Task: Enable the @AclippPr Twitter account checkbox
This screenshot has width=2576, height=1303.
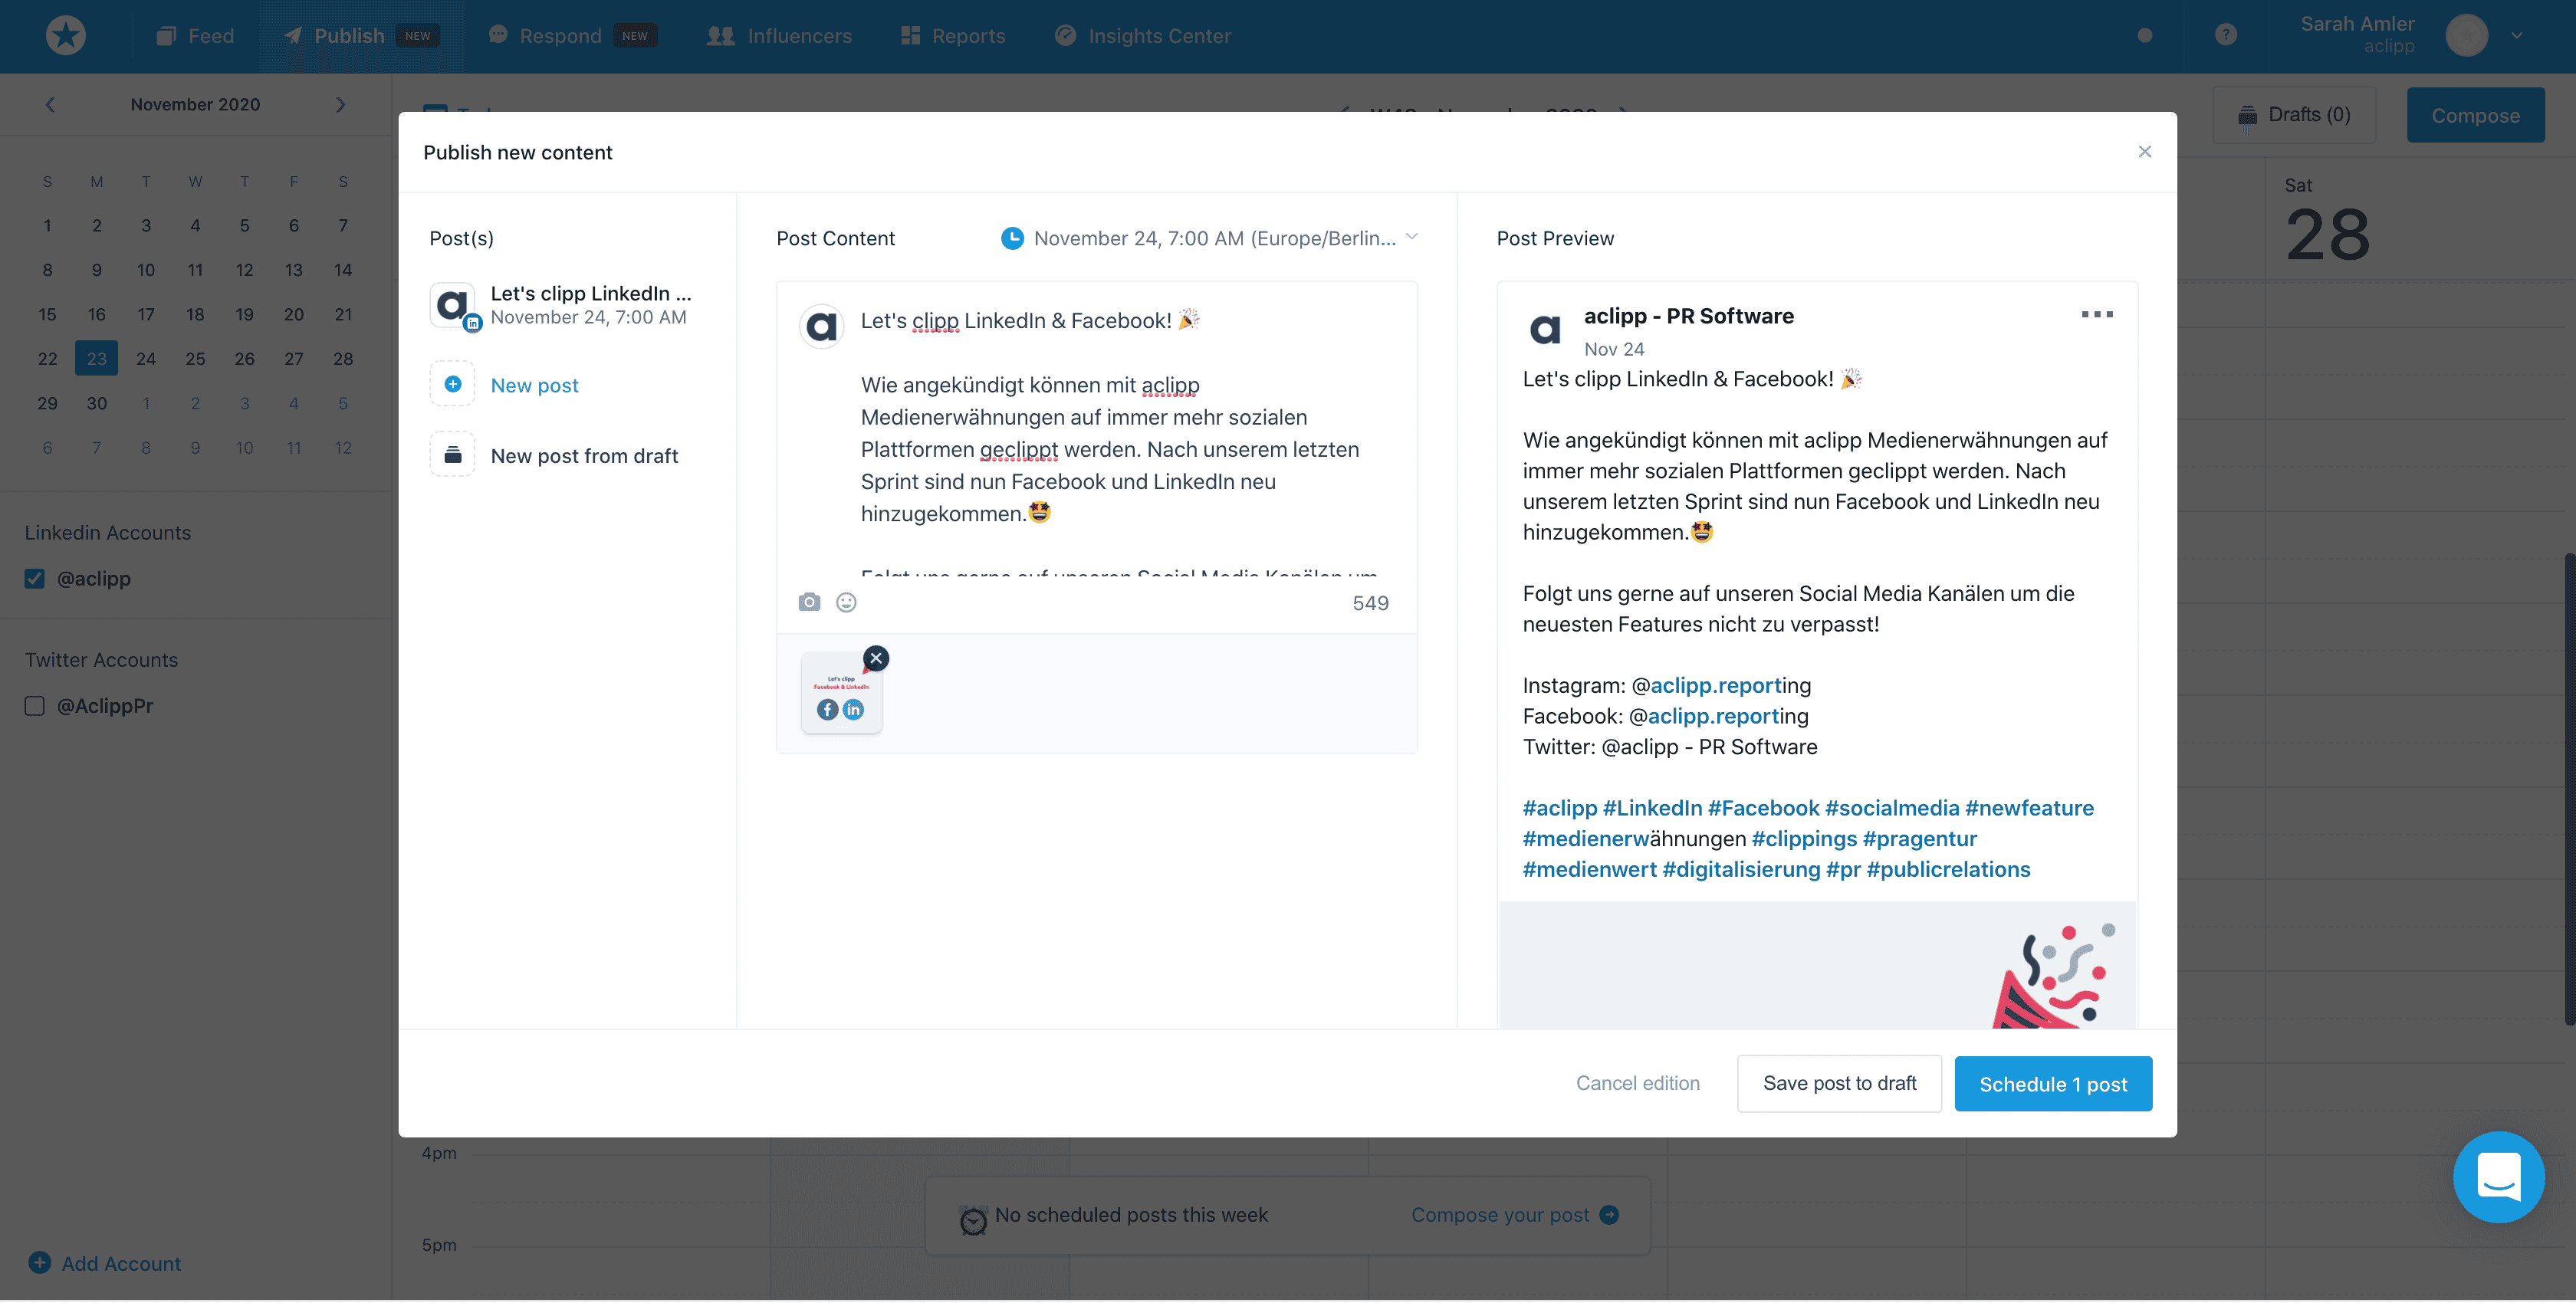Action: click(35, 706)
